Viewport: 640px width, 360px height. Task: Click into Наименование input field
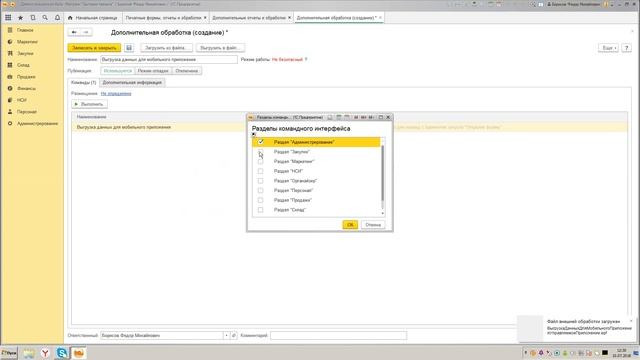point(169,60)
